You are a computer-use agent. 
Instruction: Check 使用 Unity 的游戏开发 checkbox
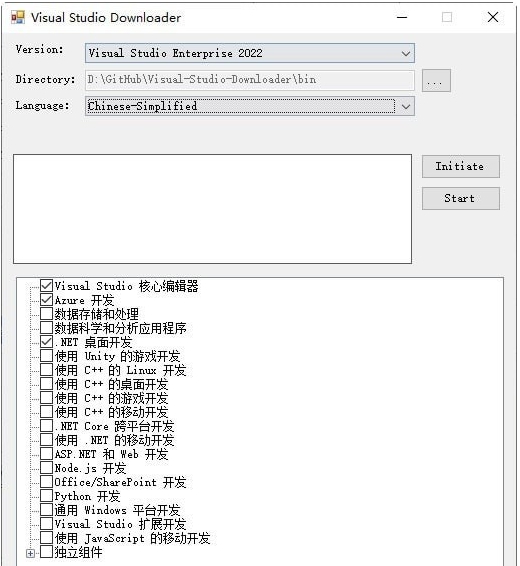47,356
